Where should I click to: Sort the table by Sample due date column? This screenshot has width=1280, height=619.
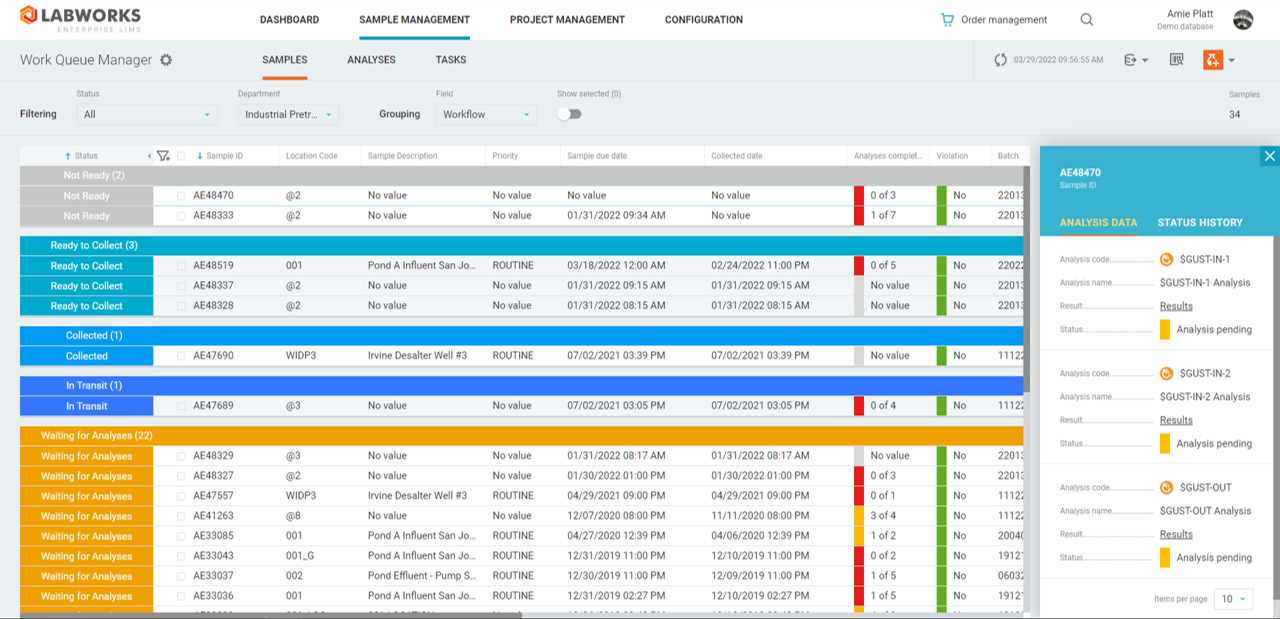pos(597,156)
